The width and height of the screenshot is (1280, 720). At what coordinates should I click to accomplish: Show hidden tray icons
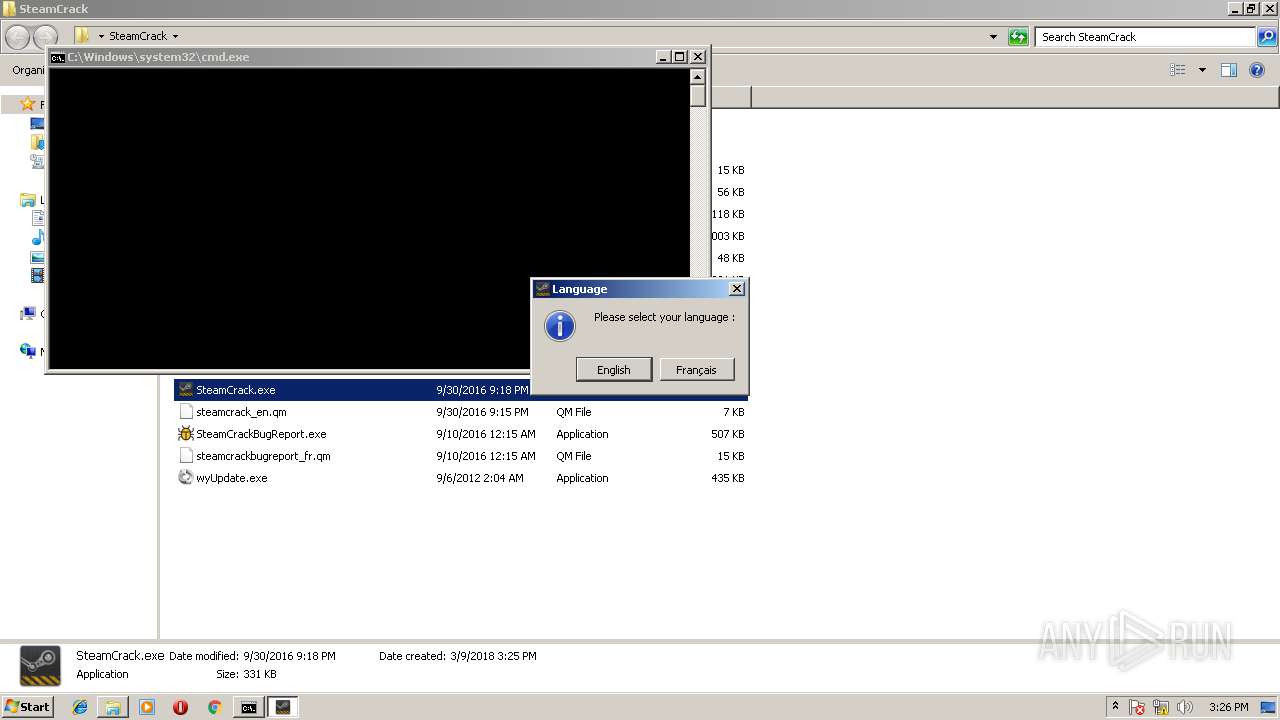1115,707
